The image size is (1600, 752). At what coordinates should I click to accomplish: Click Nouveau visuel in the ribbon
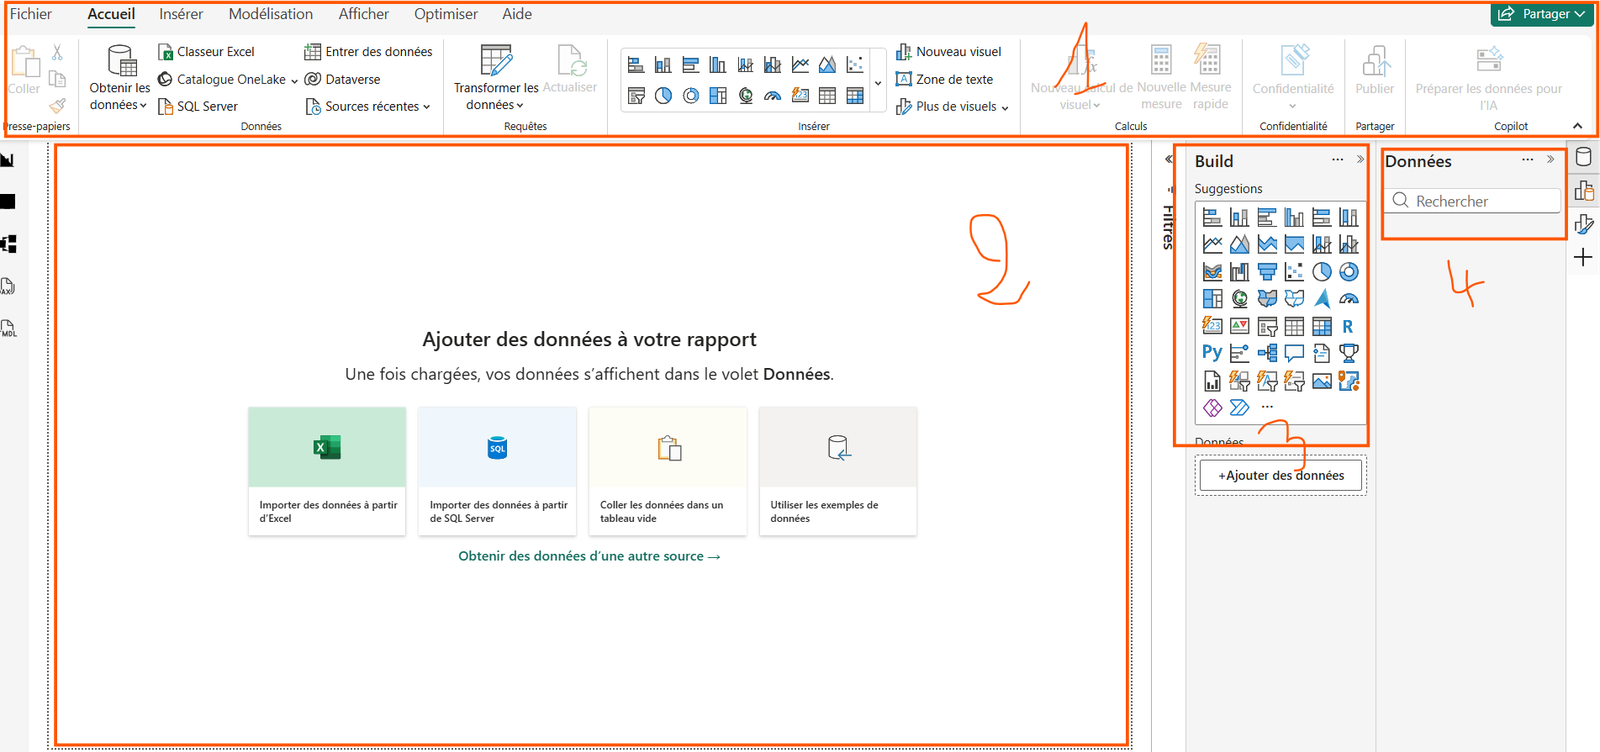point(949,52)
